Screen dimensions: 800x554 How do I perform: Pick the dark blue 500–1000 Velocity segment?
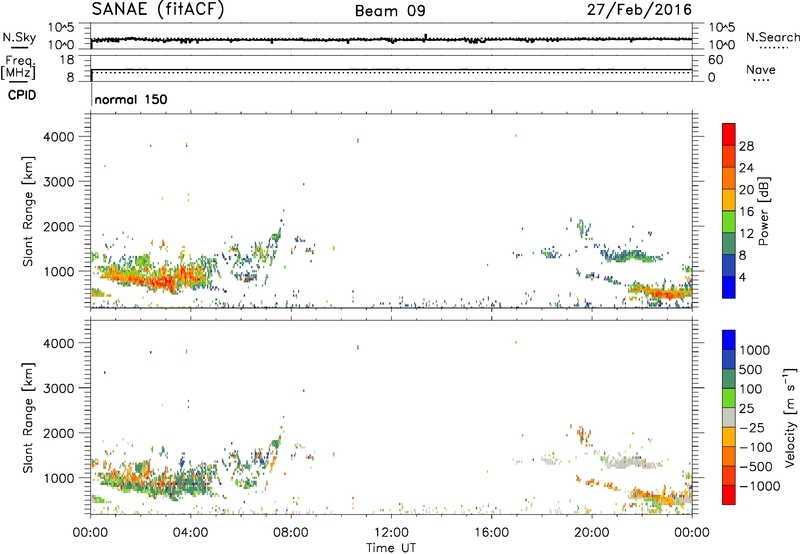(729, 359)
